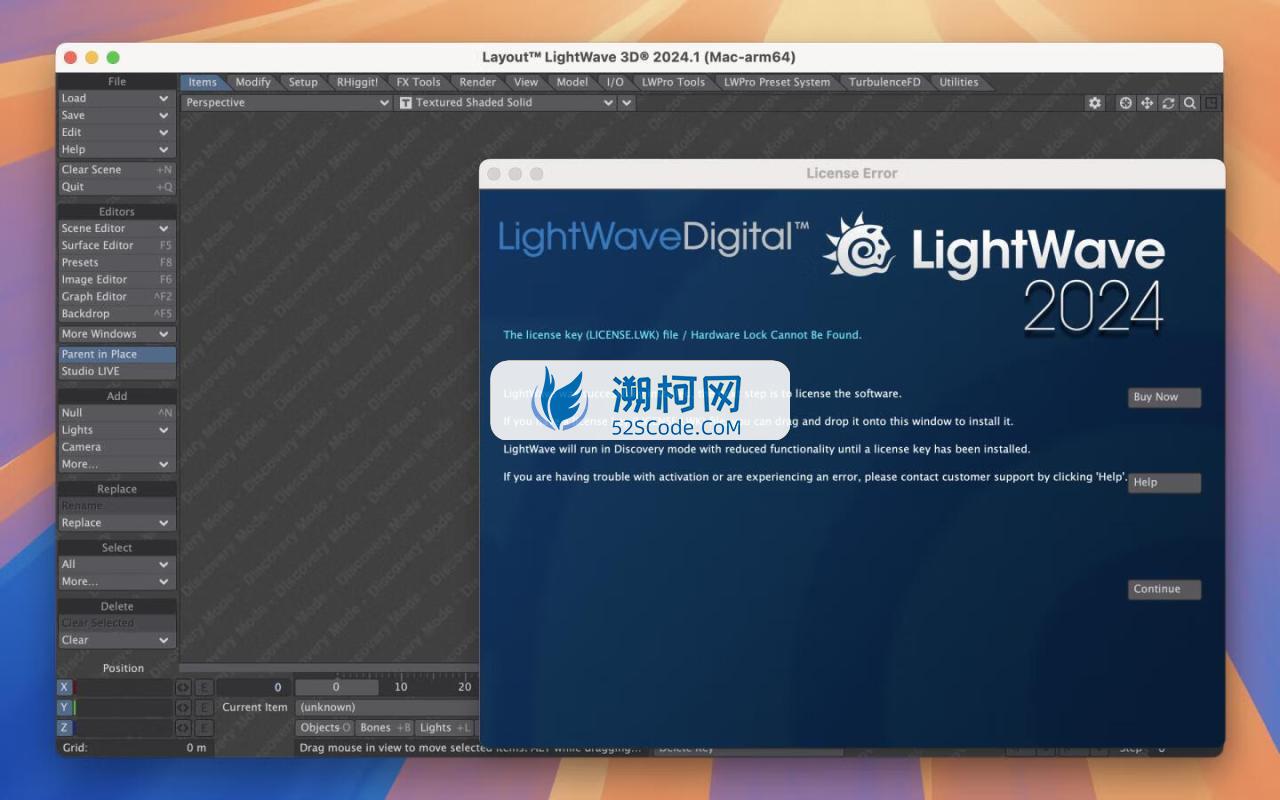
Task: Change the Perspective view type dropdown
Action: (x=287, y=102)
